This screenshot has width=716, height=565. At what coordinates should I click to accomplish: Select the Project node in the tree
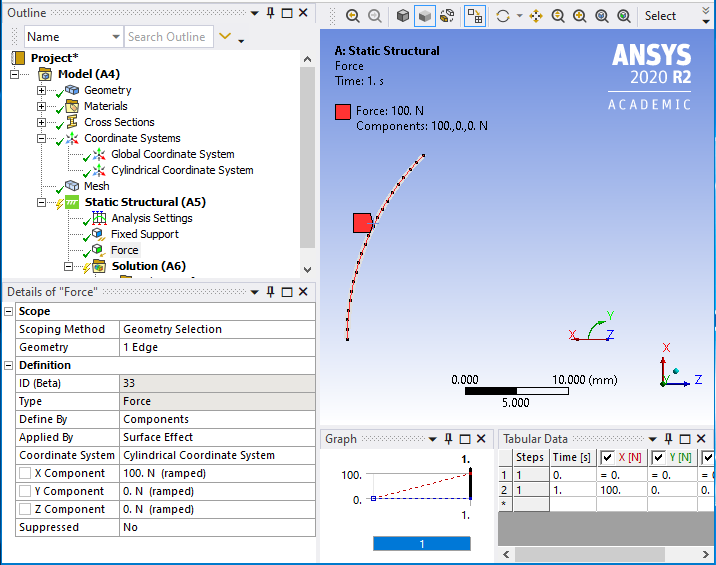[x=54, y=58]
